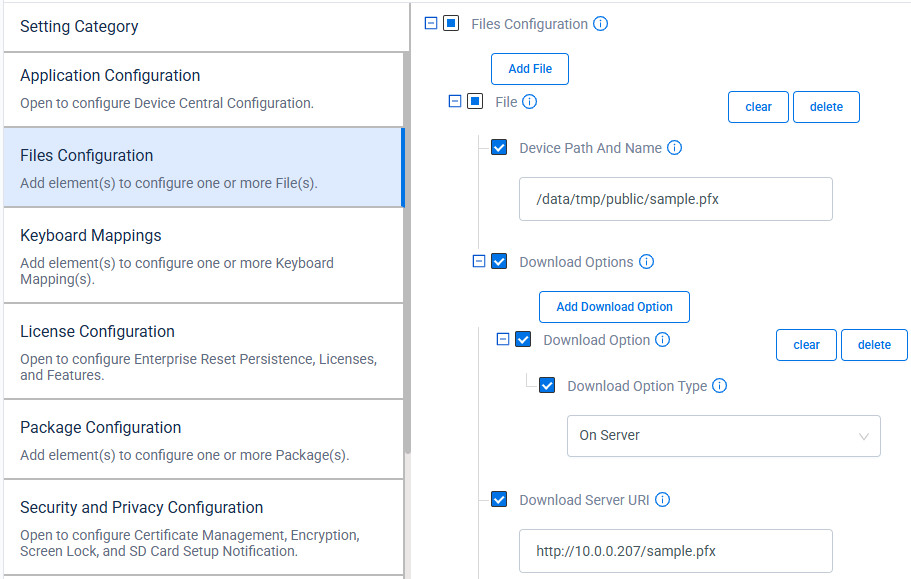Collapse the Files Configuration tree node

431,23
